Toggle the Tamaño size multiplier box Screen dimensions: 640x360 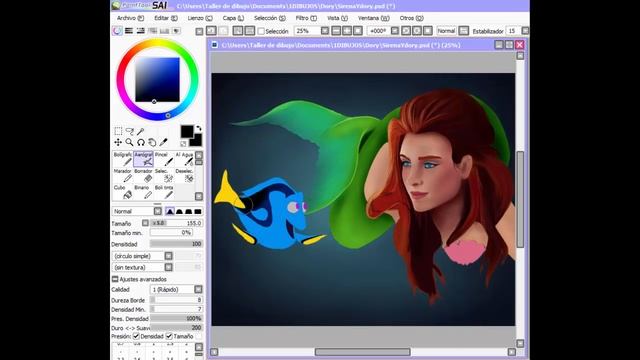point(145,223)
